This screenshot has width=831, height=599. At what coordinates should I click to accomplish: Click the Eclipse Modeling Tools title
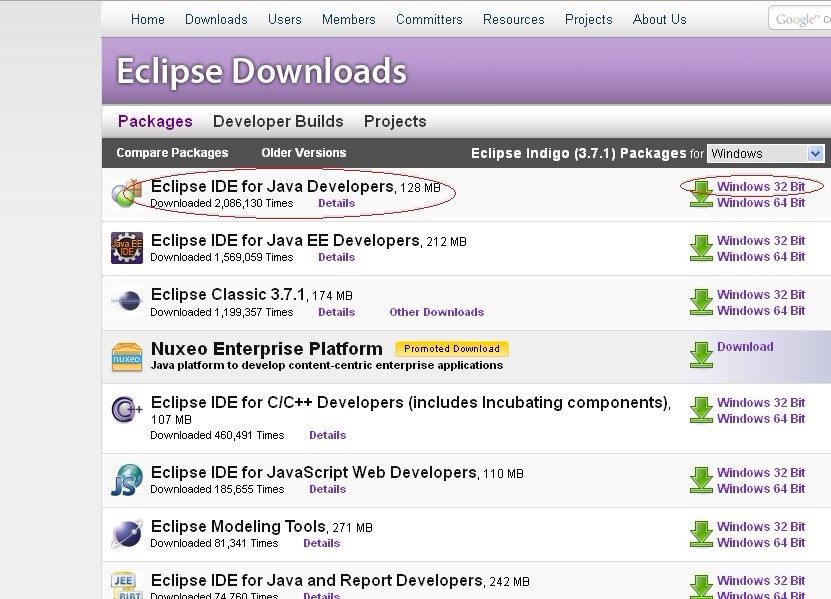pos(238,527)
